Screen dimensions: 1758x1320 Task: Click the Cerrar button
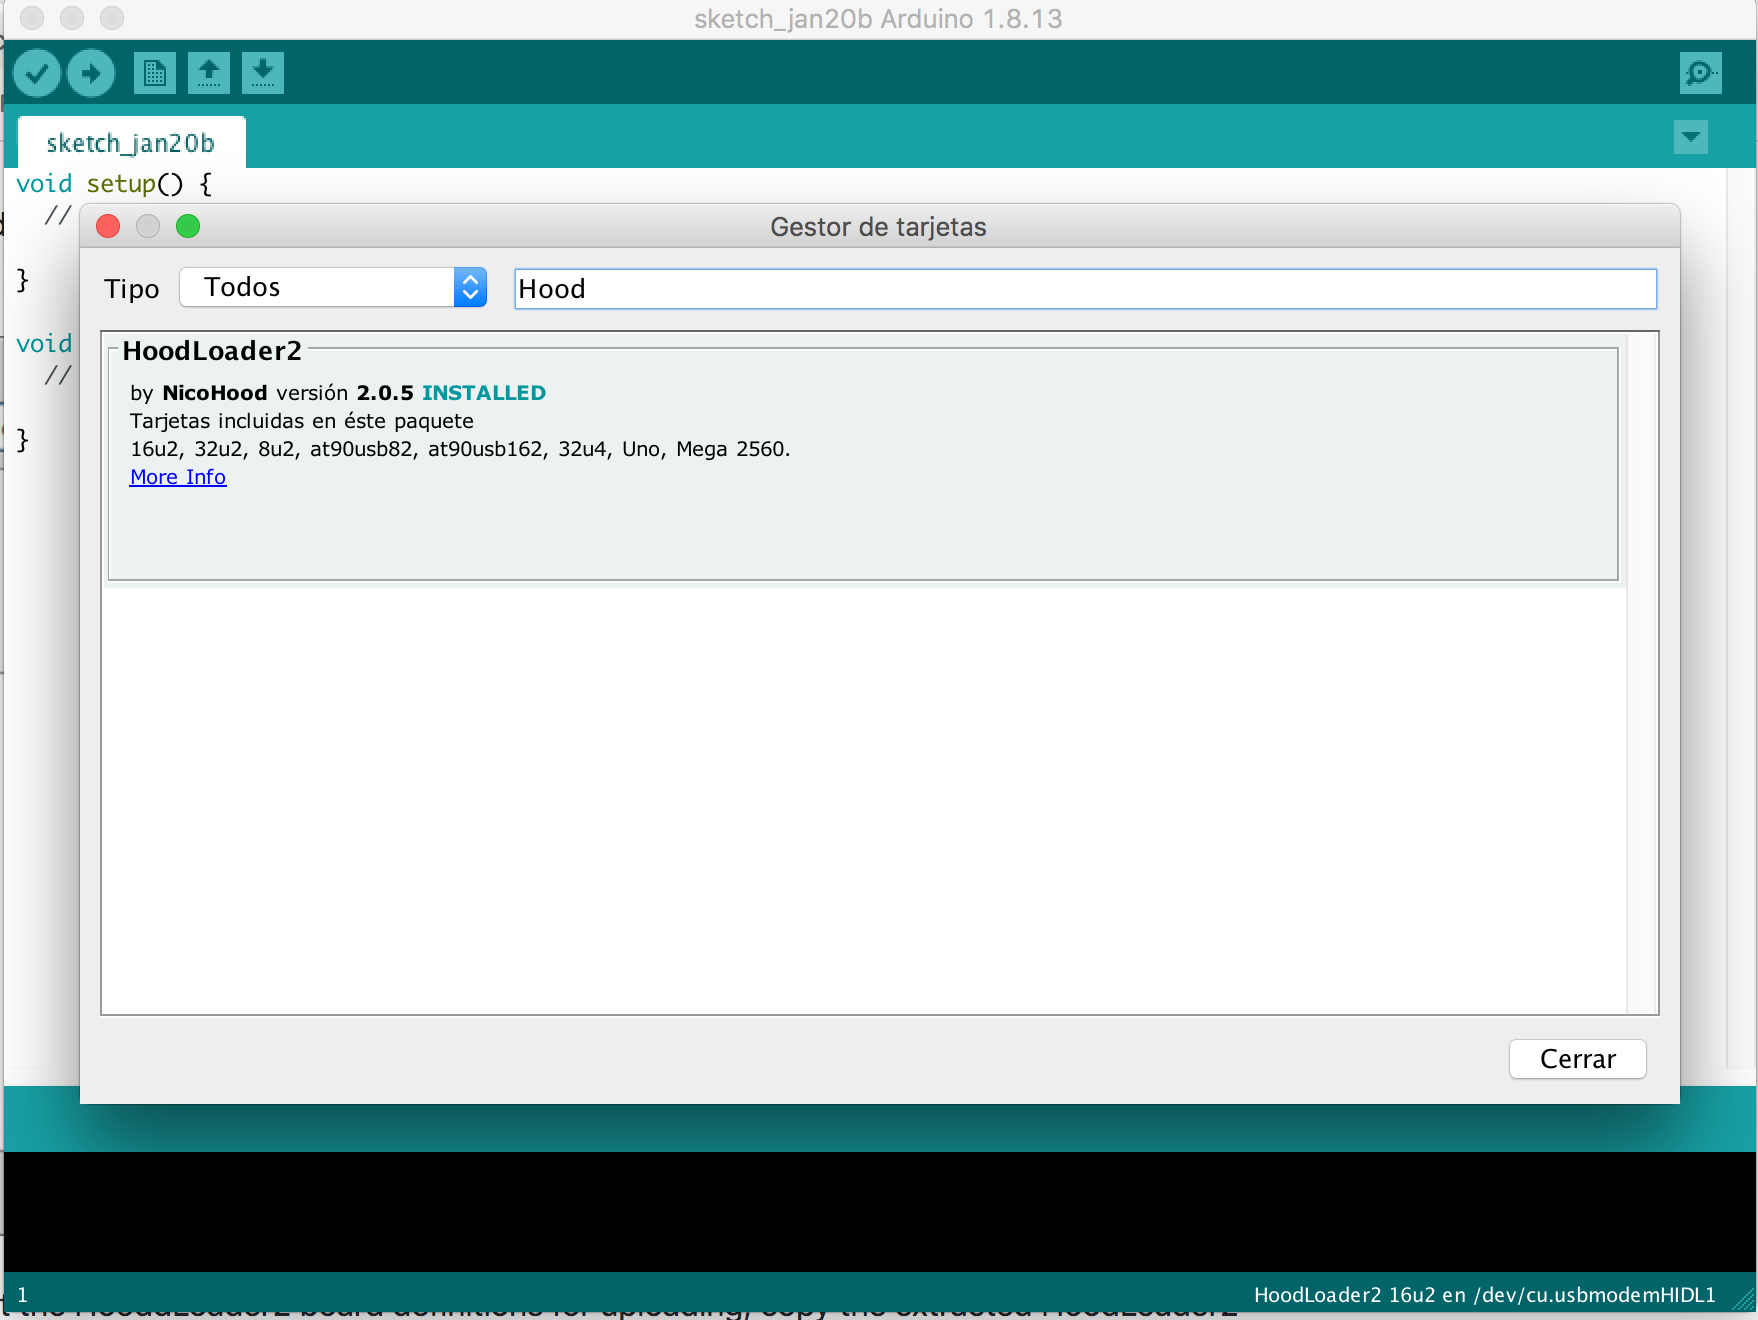click(1577, 1059)
